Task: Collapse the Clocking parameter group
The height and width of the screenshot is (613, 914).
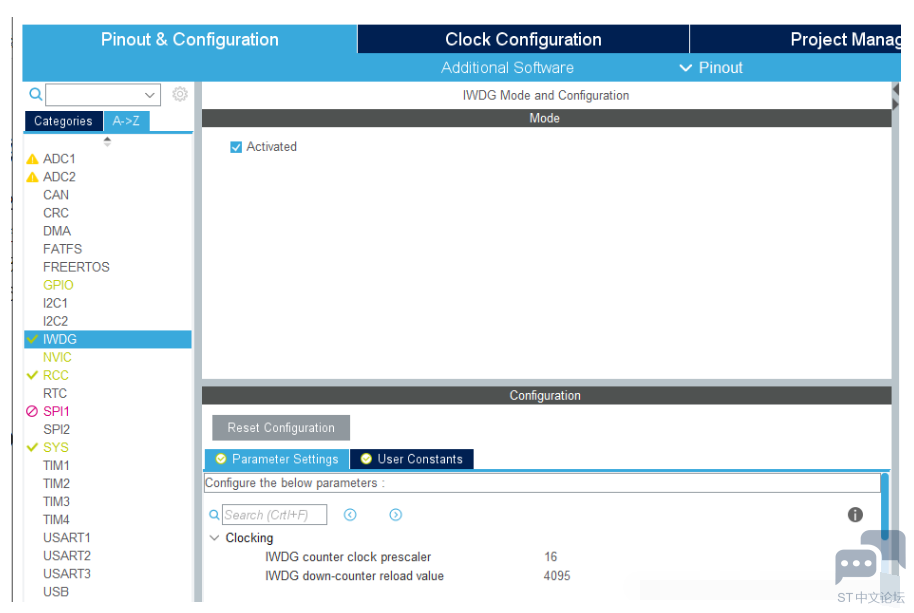Action: (215, 538)
